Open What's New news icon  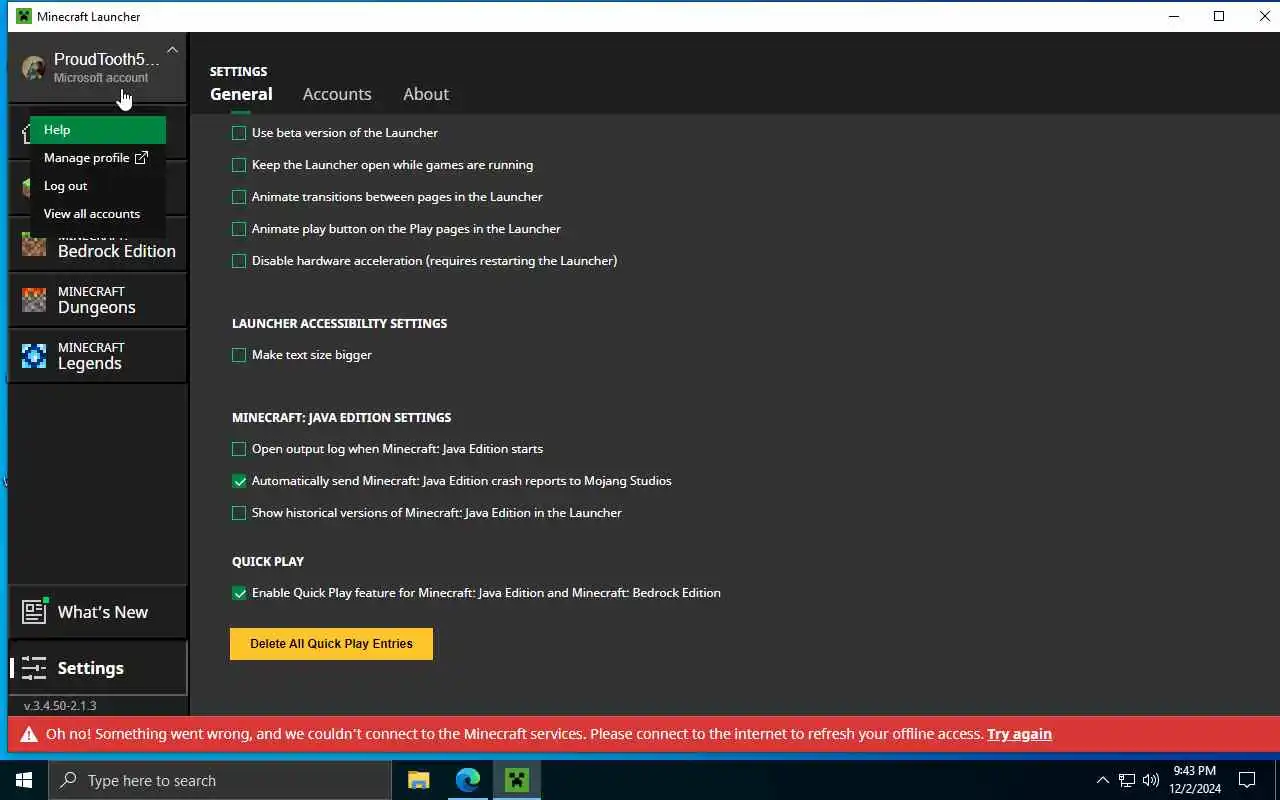[x=34, y=612]
